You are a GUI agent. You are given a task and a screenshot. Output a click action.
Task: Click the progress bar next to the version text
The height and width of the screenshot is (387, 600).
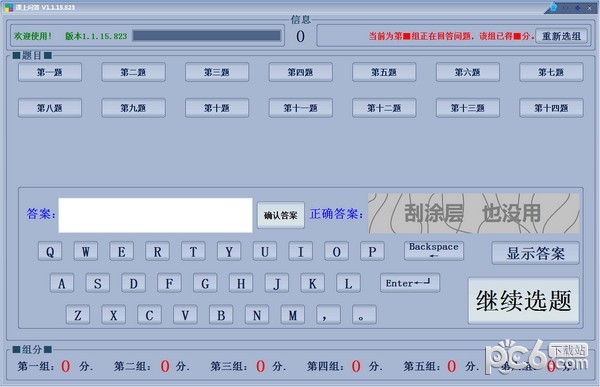click(x=207, y=36)
